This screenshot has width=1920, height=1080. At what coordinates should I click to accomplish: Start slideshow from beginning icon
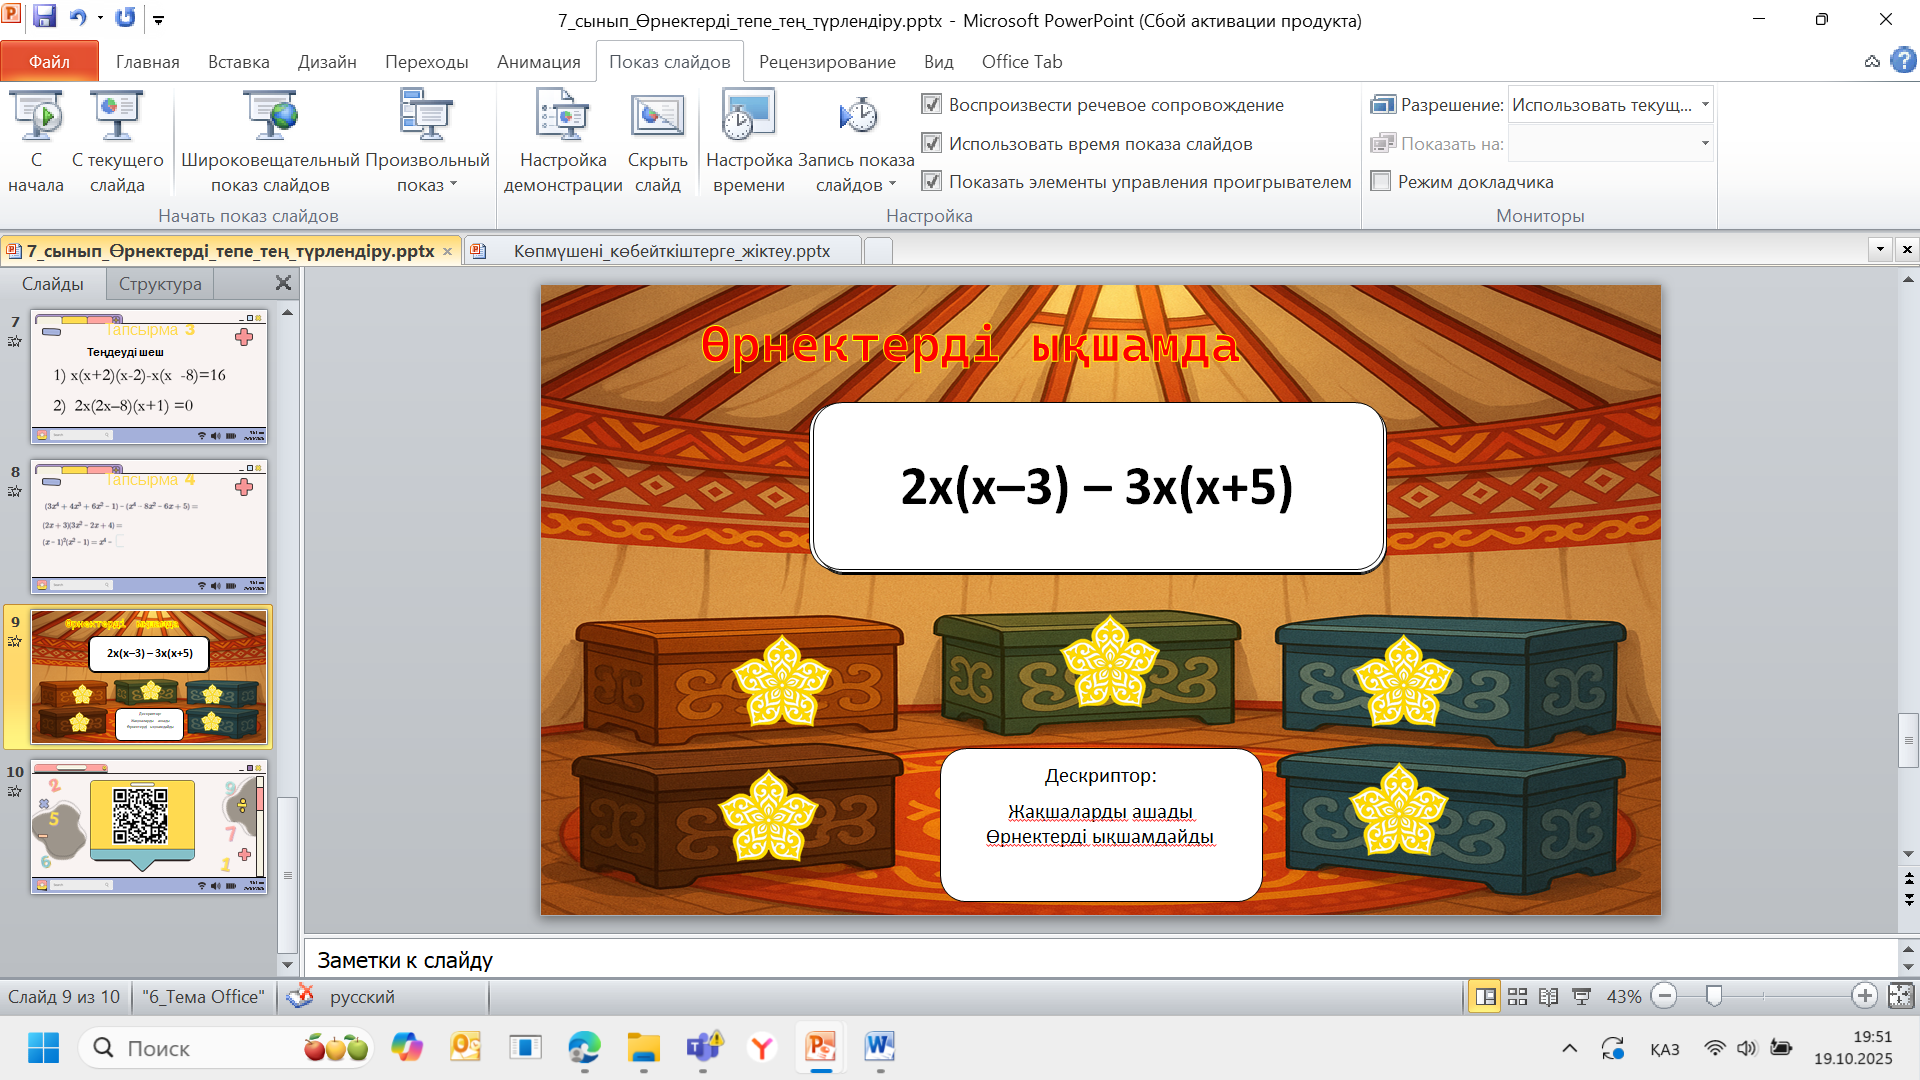click(x=36, y=117)
